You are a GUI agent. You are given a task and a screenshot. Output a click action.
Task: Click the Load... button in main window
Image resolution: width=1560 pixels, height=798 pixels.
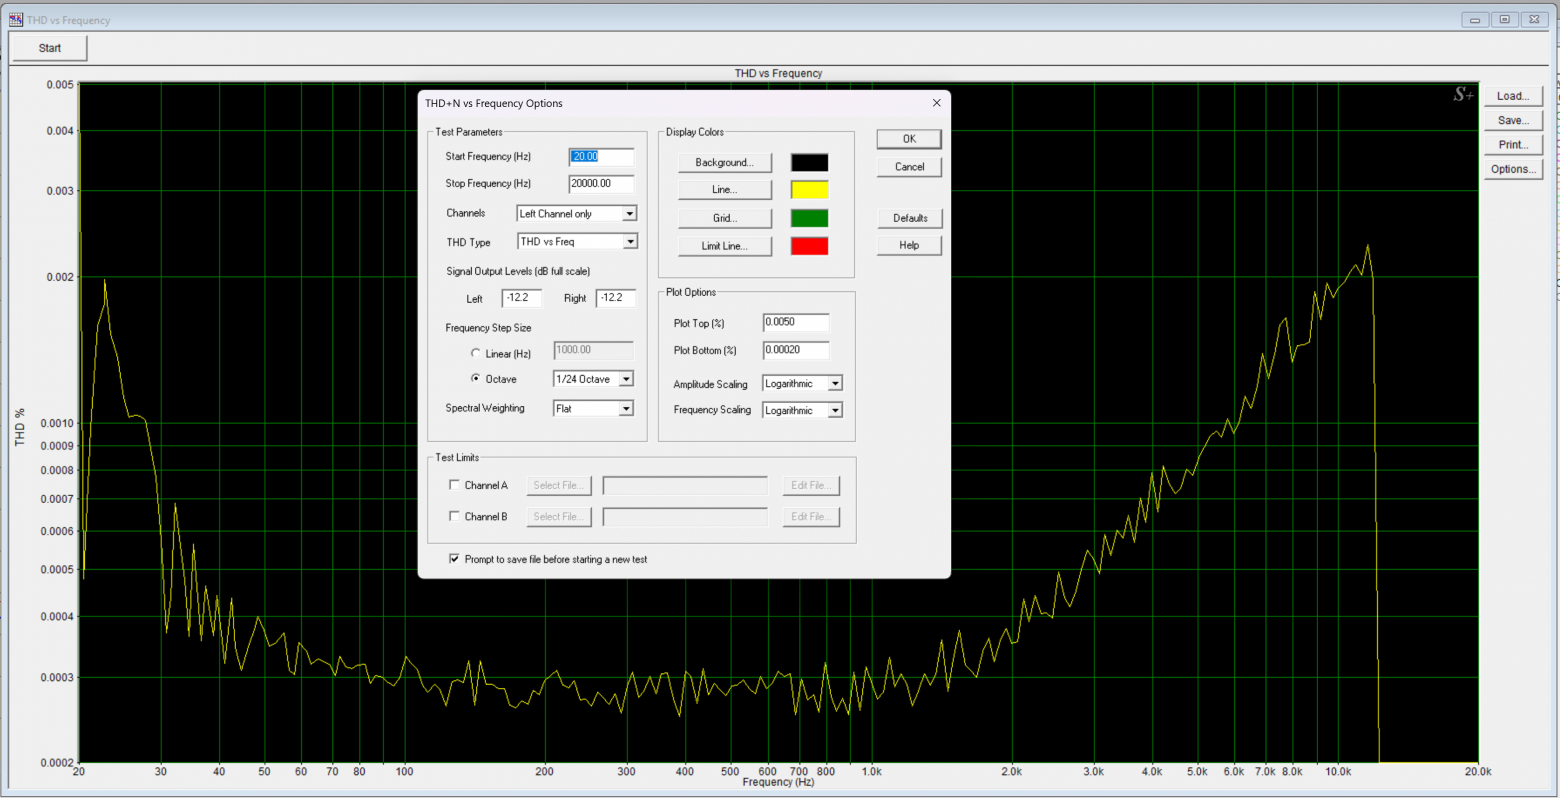[x=1513, y=96]
